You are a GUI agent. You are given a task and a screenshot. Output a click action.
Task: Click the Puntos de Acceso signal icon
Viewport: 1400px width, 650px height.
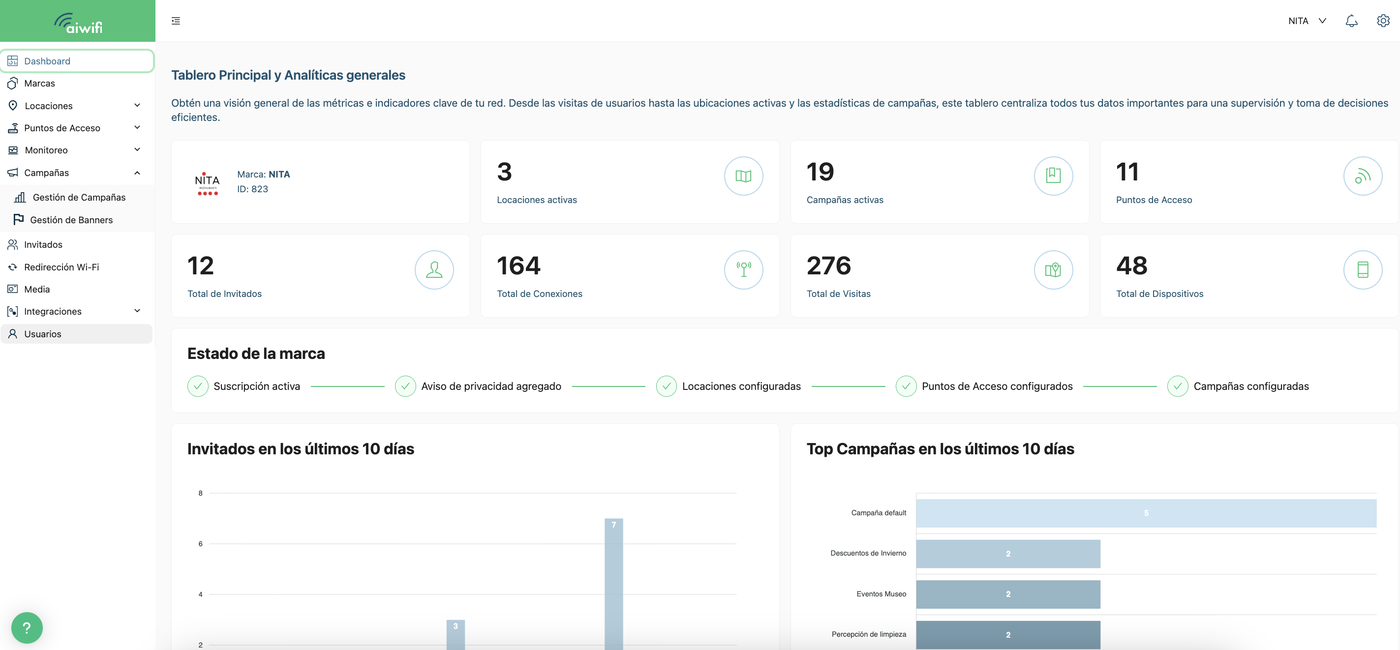pos(1362,177)
